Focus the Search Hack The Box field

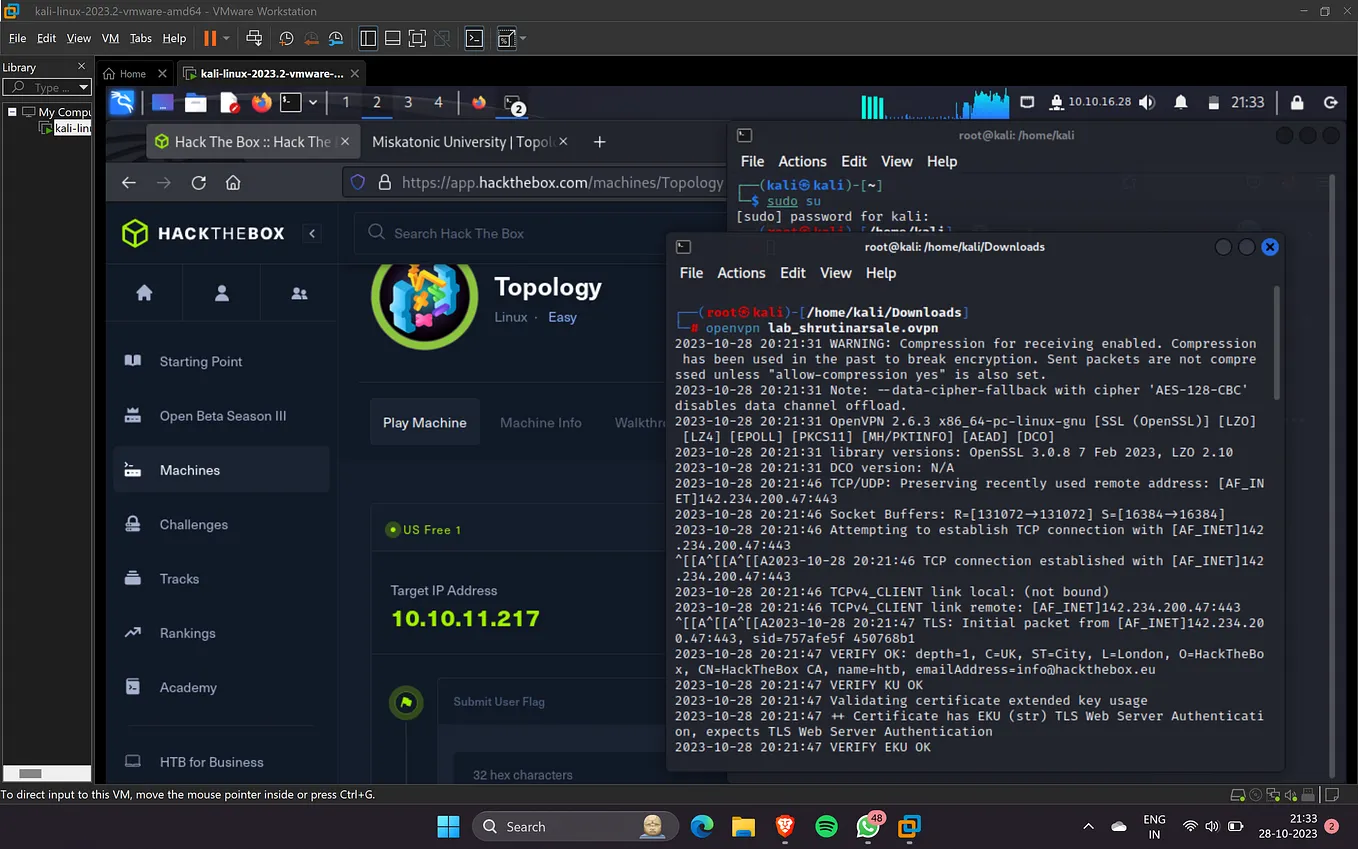tap(540, 233)
